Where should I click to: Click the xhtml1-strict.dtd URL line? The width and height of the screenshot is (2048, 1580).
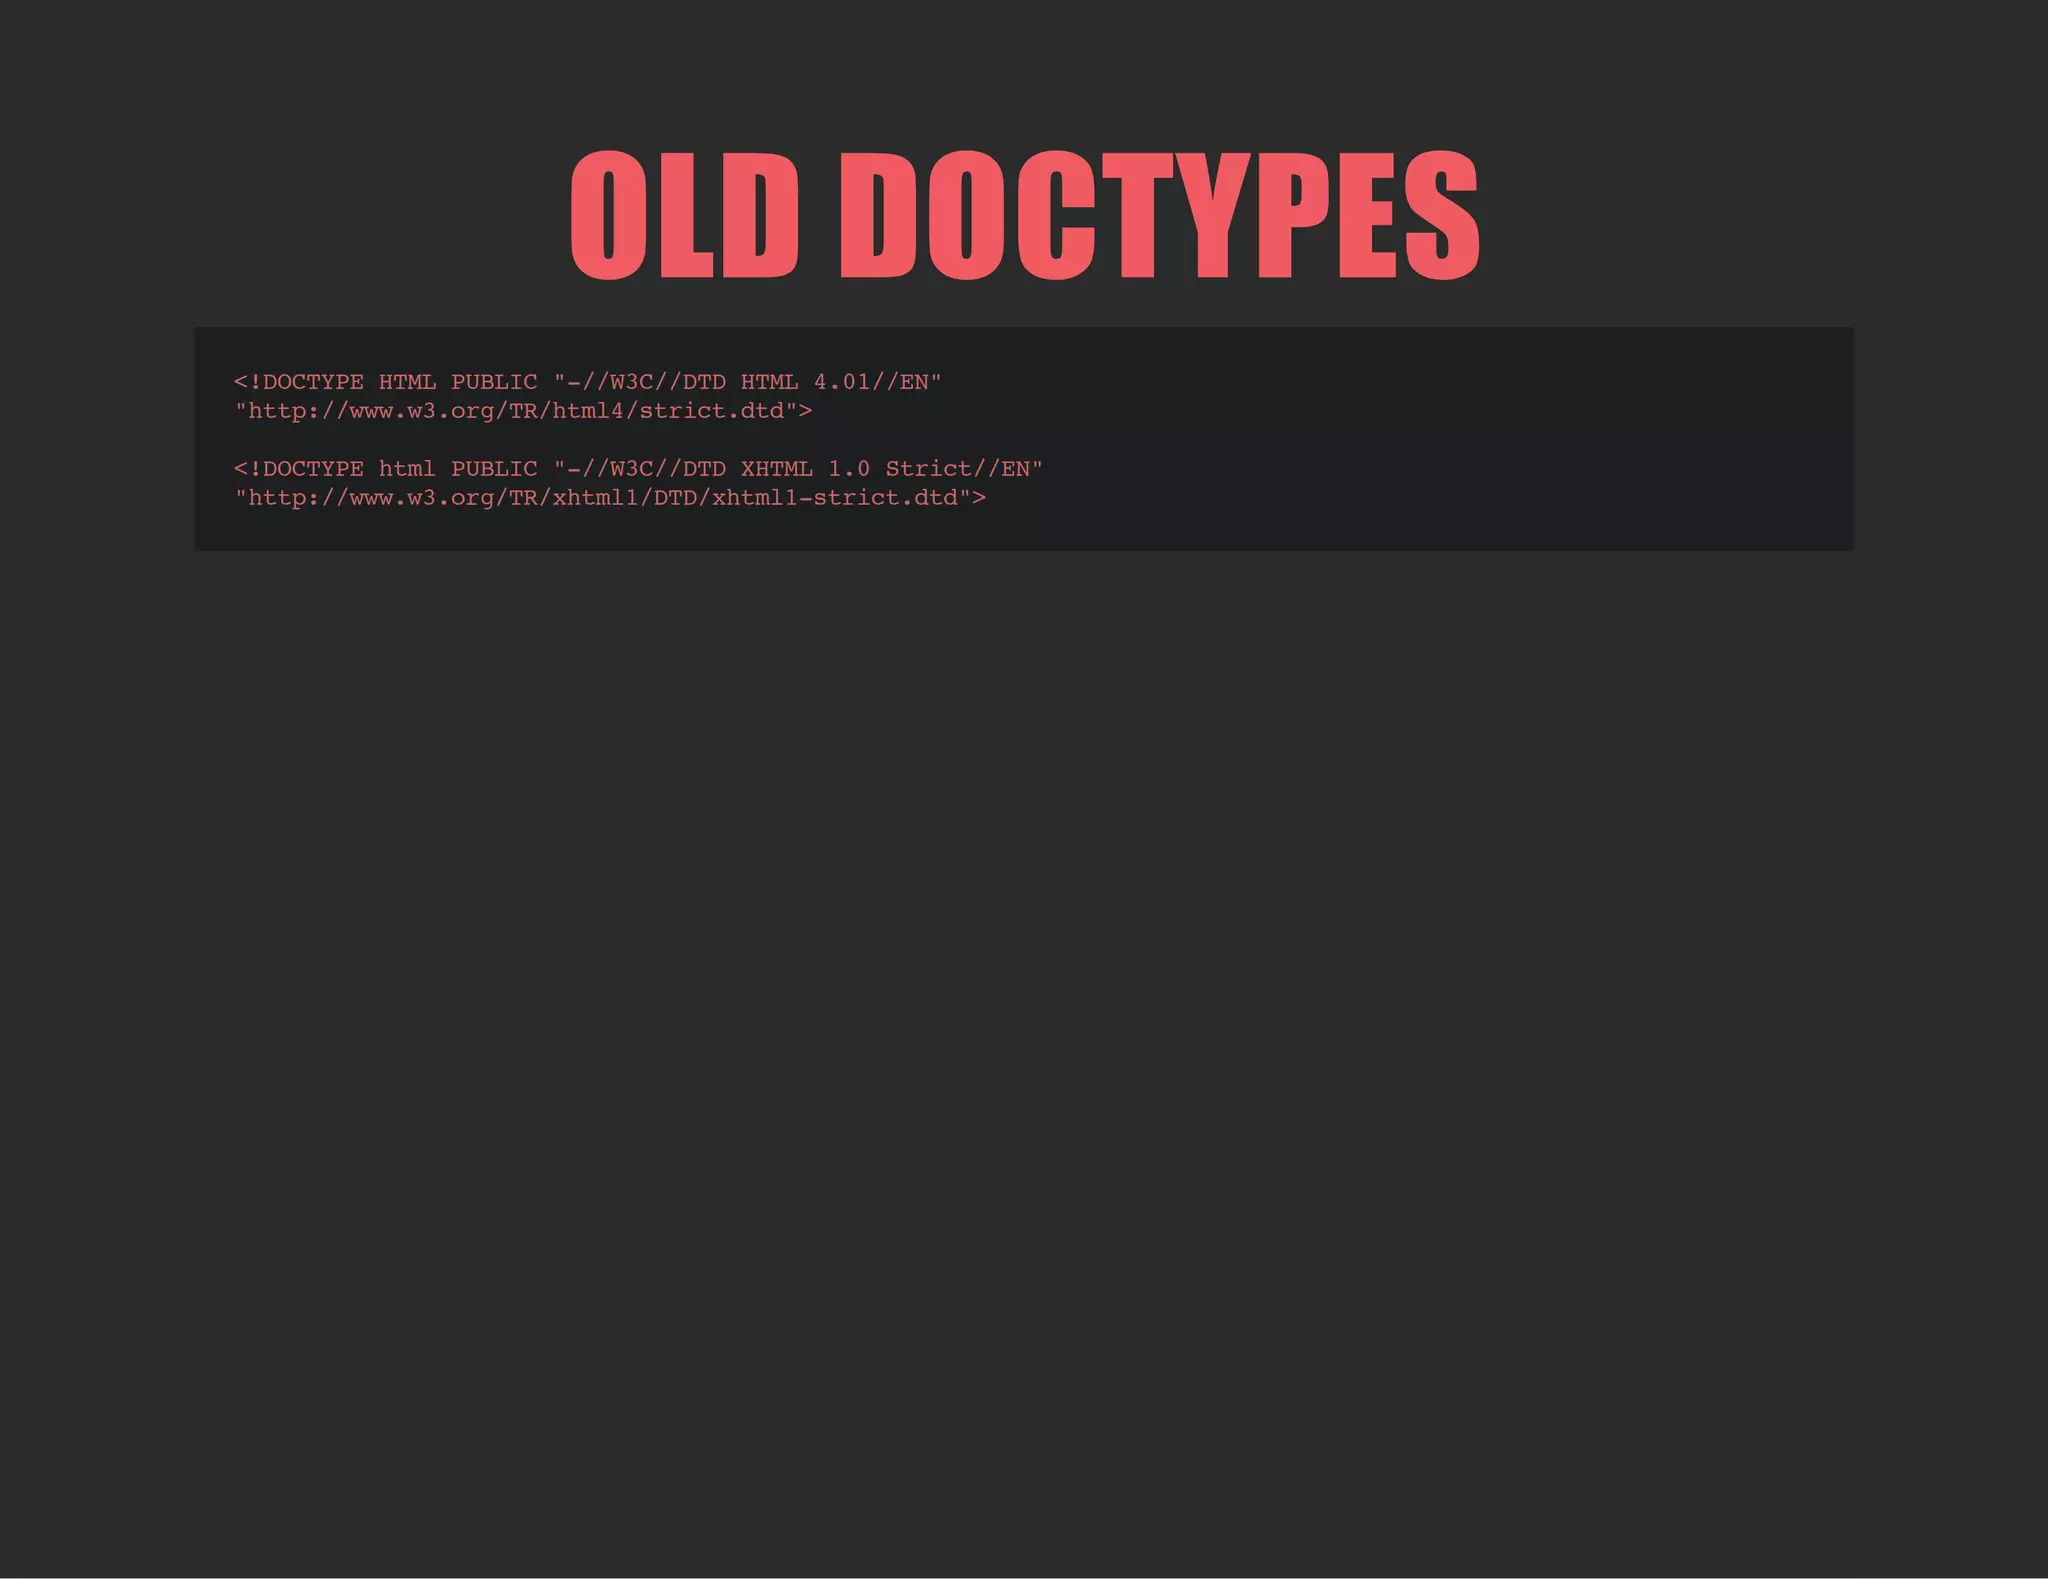[610, 498]
